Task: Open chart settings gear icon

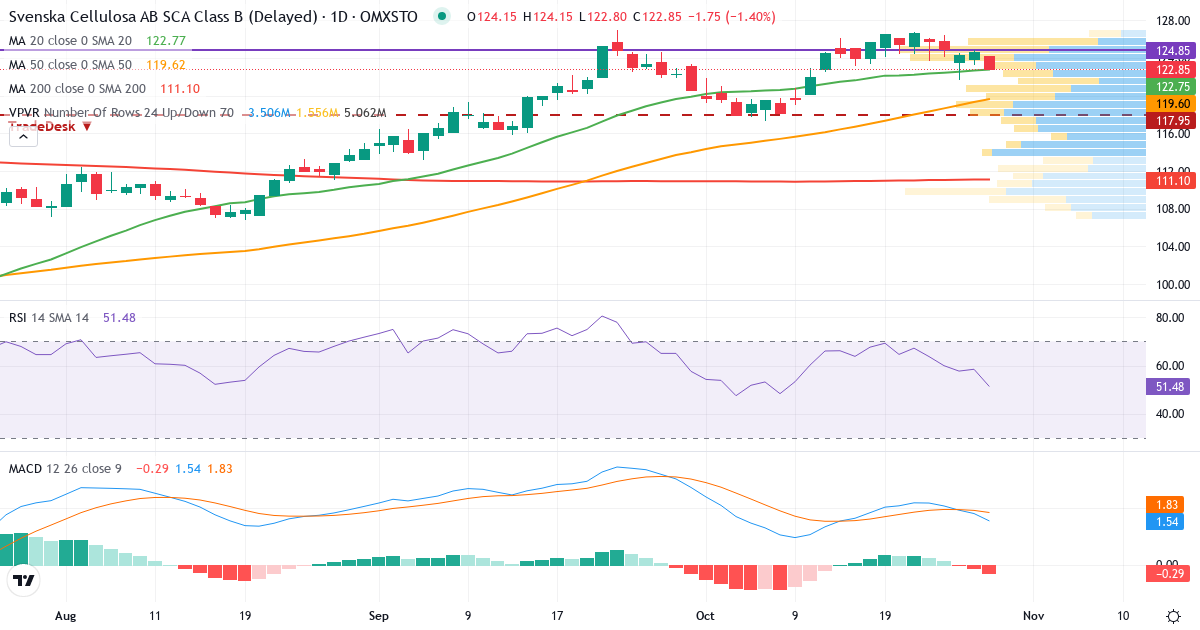Action: [x=1172, y=615]
